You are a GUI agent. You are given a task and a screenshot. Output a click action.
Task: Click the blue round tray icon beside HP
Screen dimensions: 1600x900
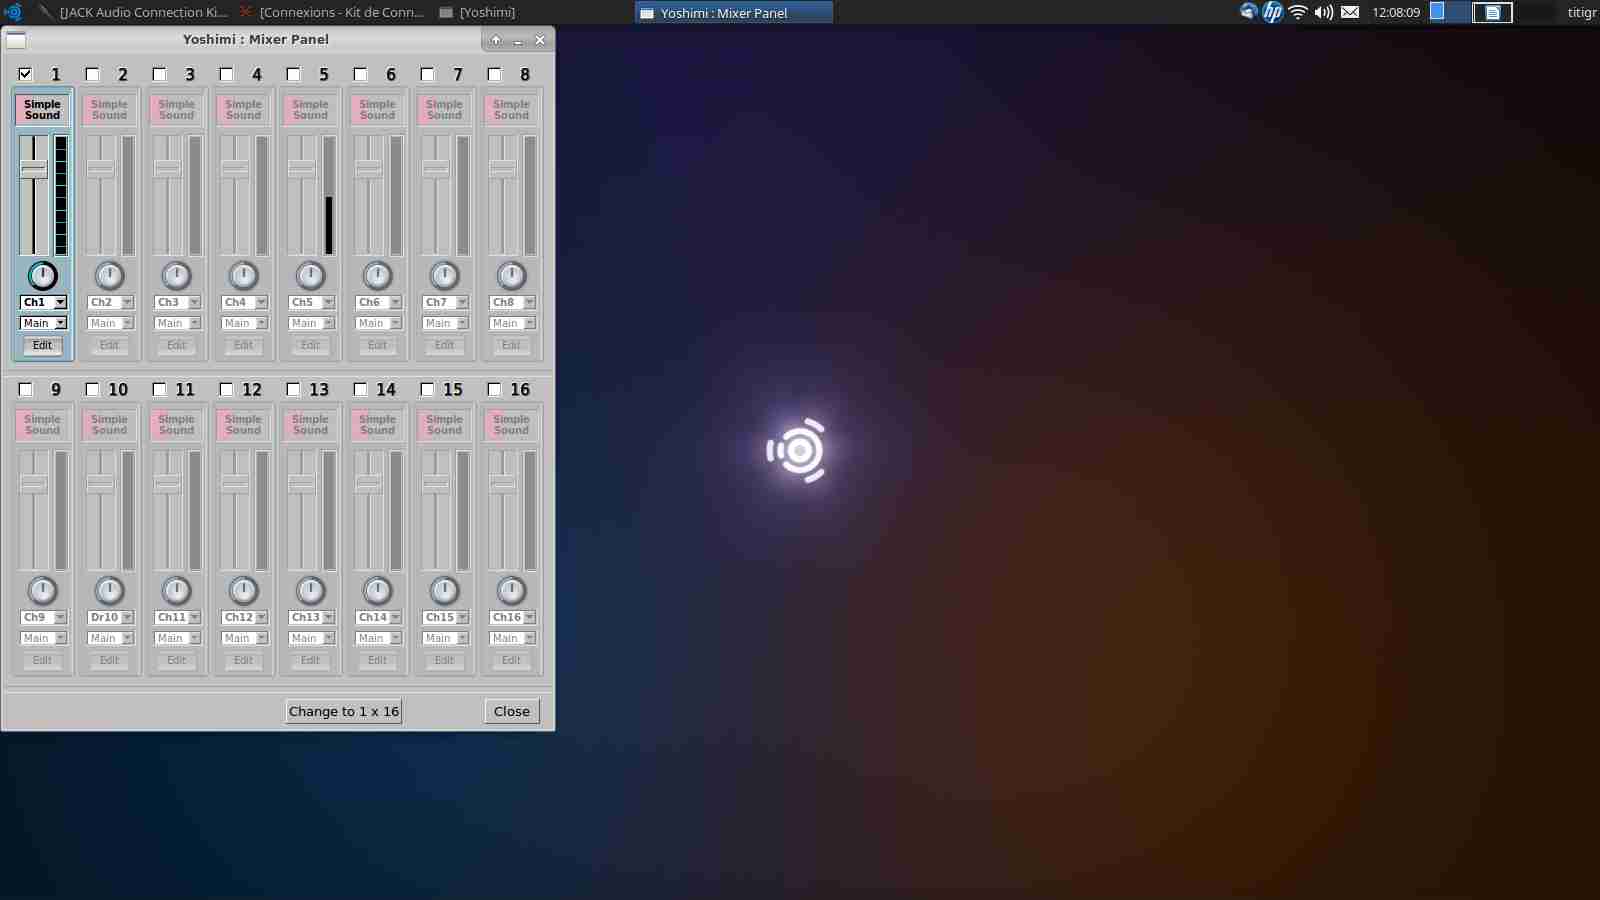[x=1248, y=12]
